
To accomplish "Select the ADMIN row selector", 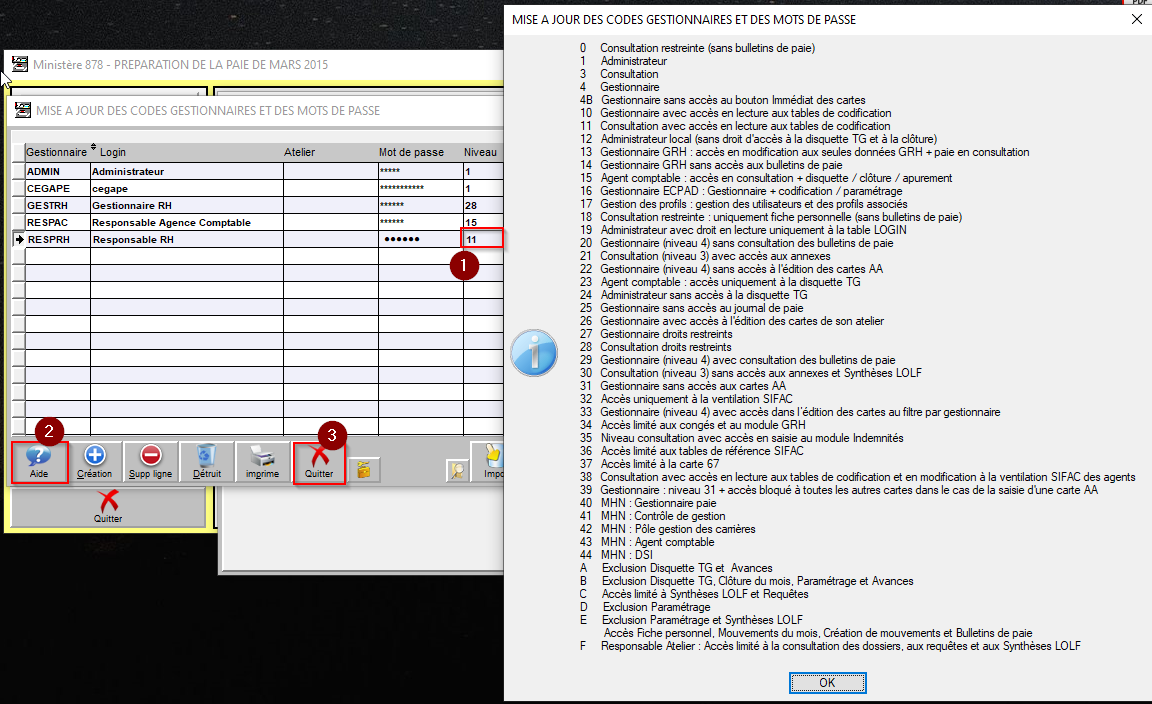I will pos(17,172).
